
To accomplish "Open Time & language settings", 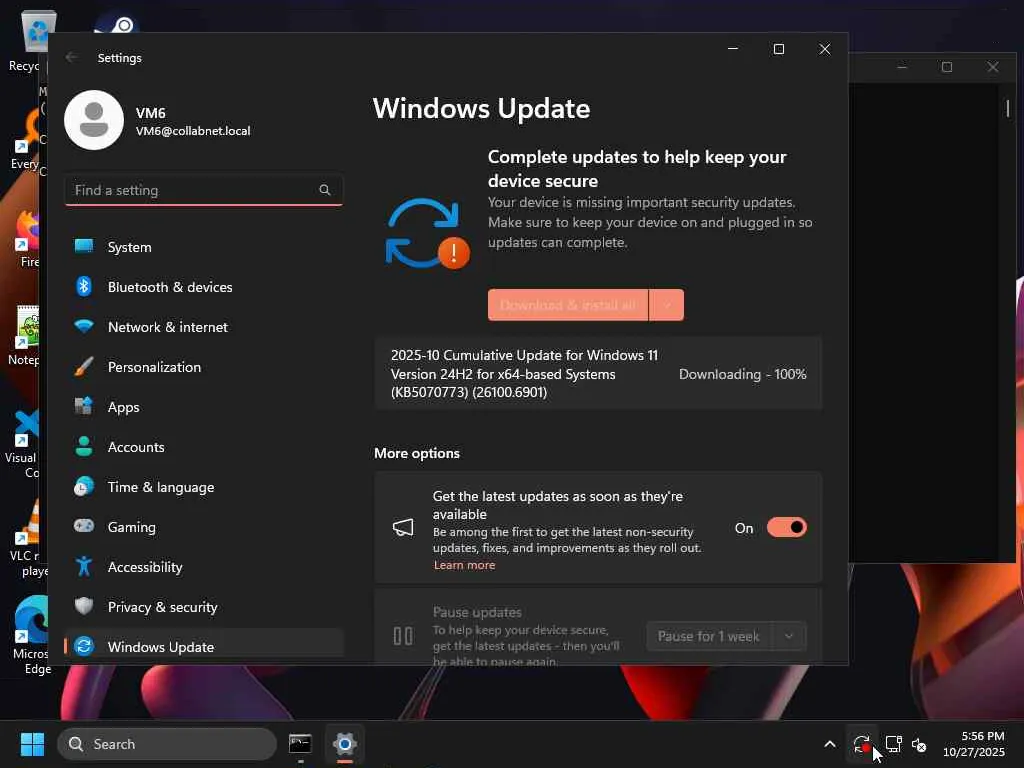I will click(x=204, y=487).
